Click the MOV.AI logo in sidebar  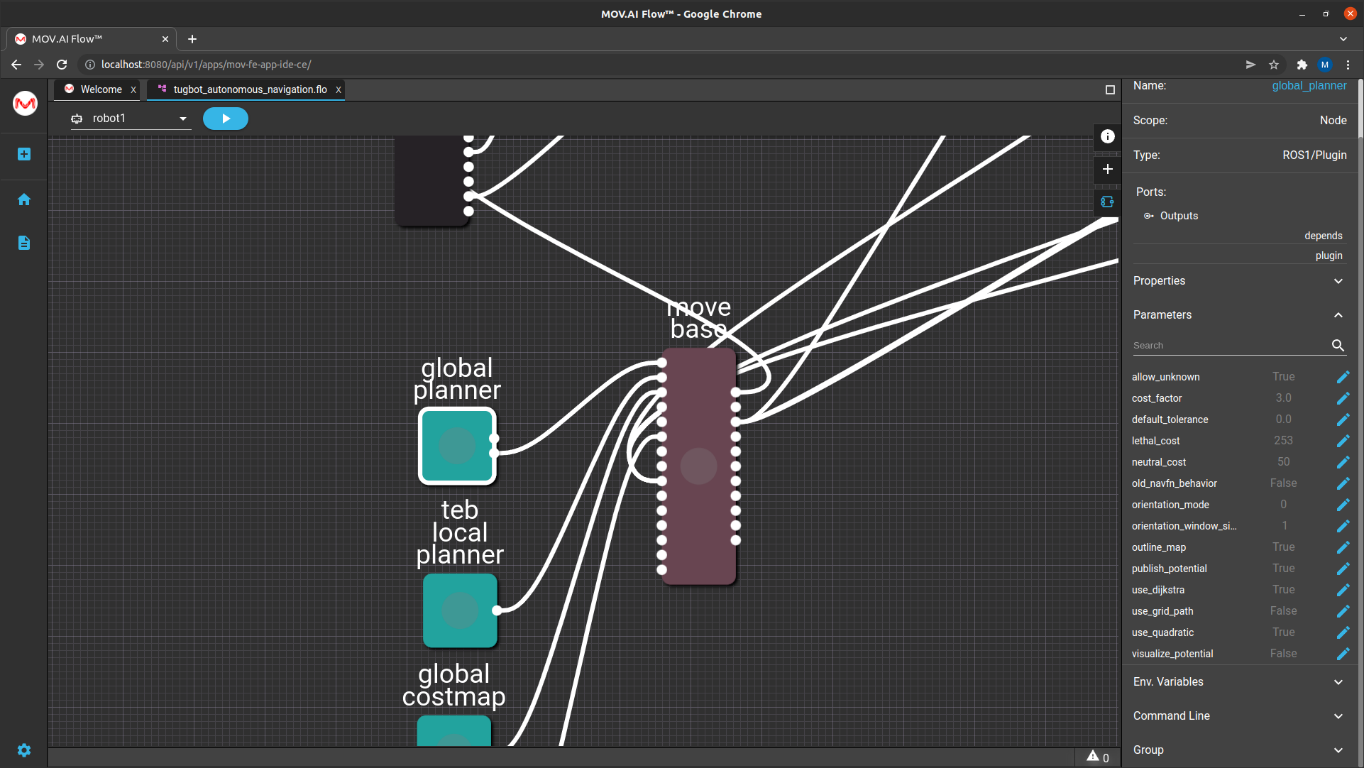25,103
